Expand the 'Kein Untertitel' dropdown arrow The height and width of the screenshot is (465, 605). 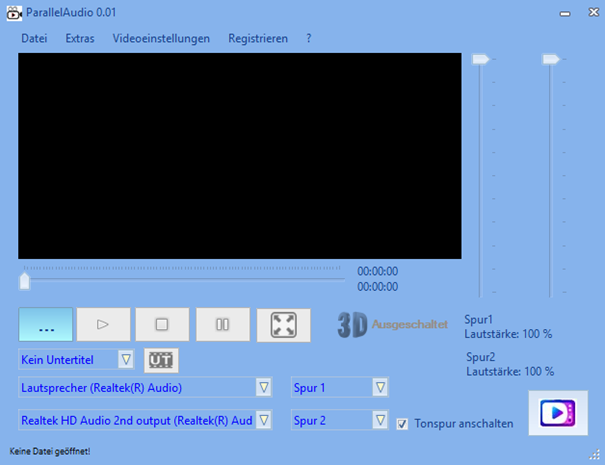(126, 360)
